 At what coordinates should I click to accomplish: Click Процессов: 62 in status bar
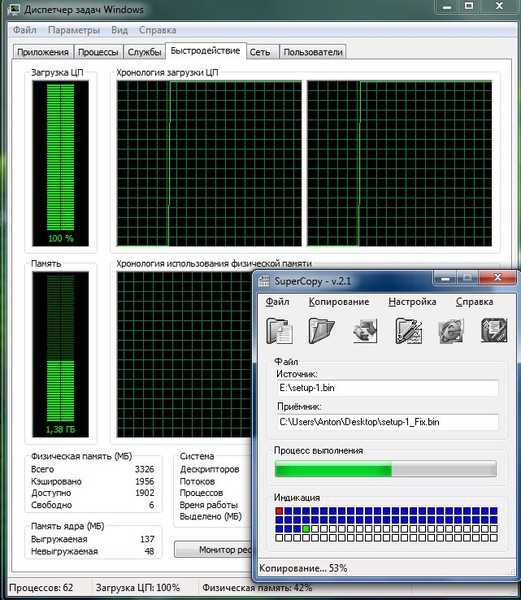tap(41, 588)
